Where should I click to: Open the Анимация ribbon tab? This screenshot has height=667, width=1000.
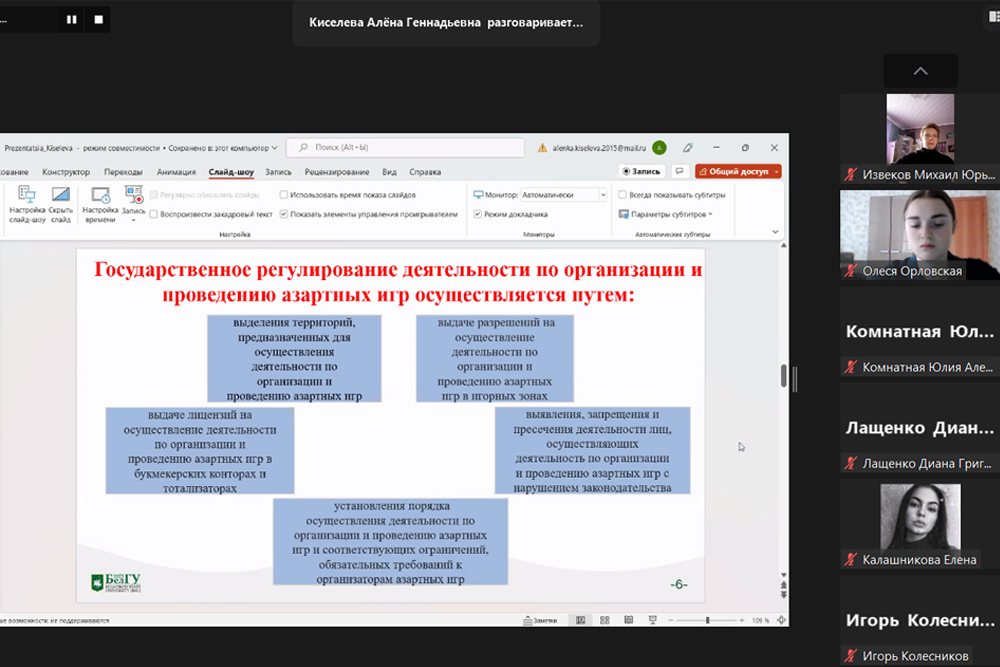[176, 172]
